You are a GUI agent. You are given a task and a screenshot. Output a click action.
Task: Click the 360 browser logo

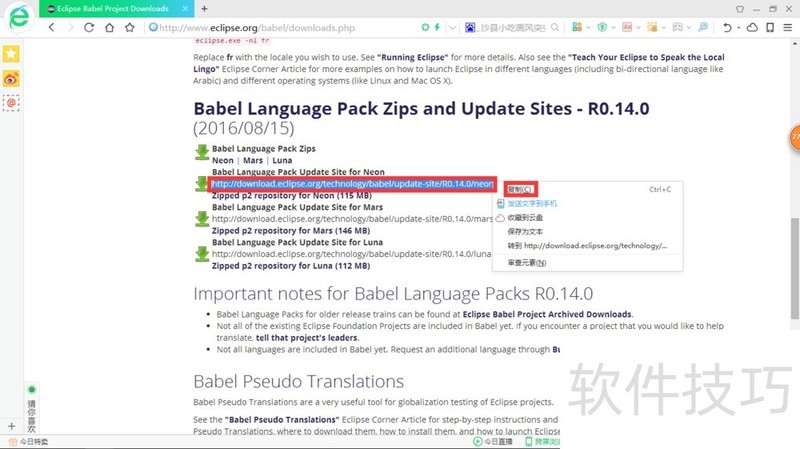(x=19, y=17)
